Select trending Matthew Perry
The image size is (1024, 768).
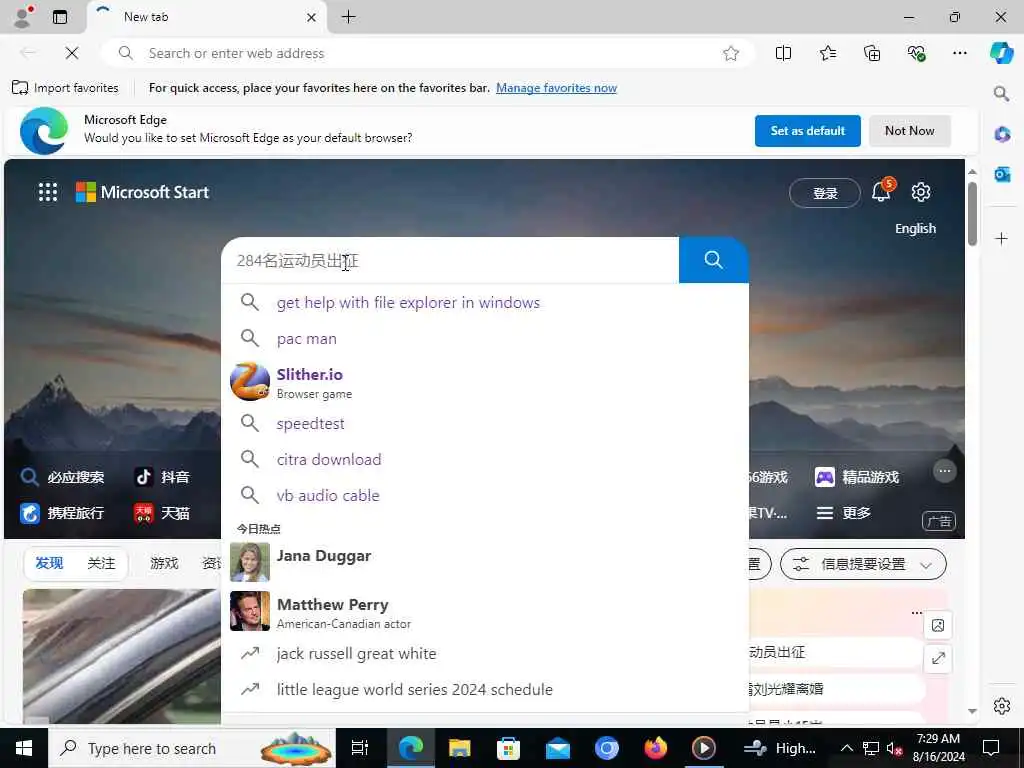click(485, 611)
